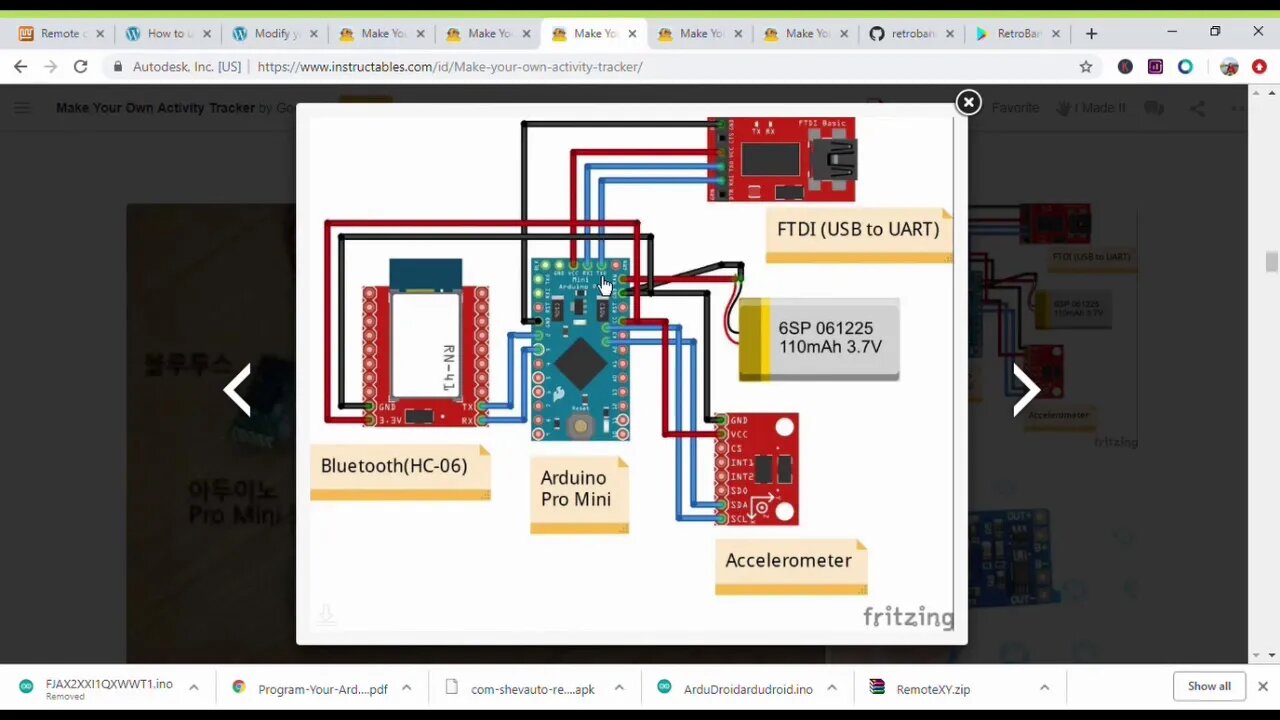Reload the Instructables page
The height and width of the screenshot is (720, 1280).
coord(80,66)
